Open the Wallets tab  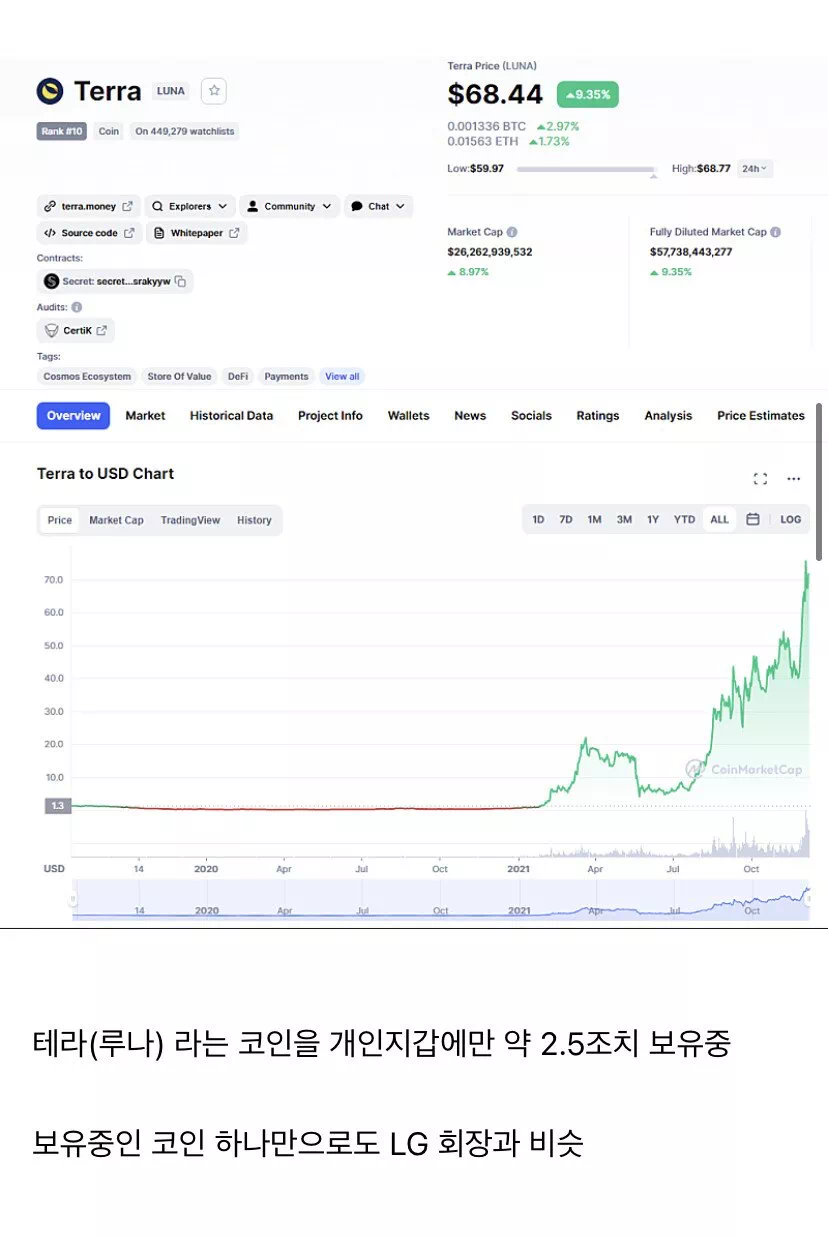pyautogui.click(x=408, y=415)
